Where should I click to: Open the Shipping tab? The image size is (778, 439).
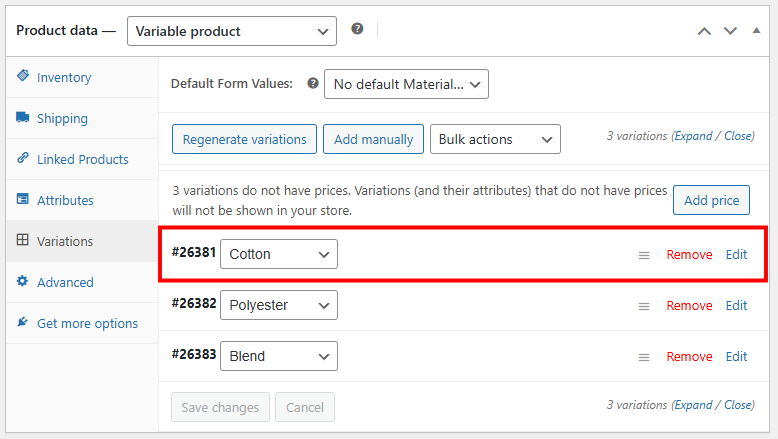[x=82, y=118]
